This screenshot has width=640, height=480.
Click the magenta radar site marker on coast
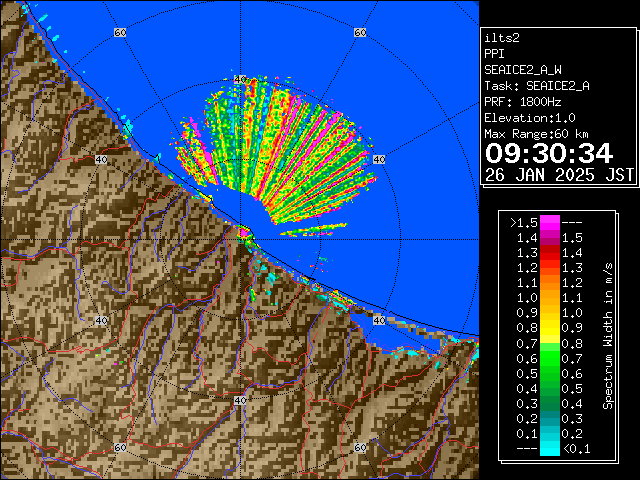[244, 233]
